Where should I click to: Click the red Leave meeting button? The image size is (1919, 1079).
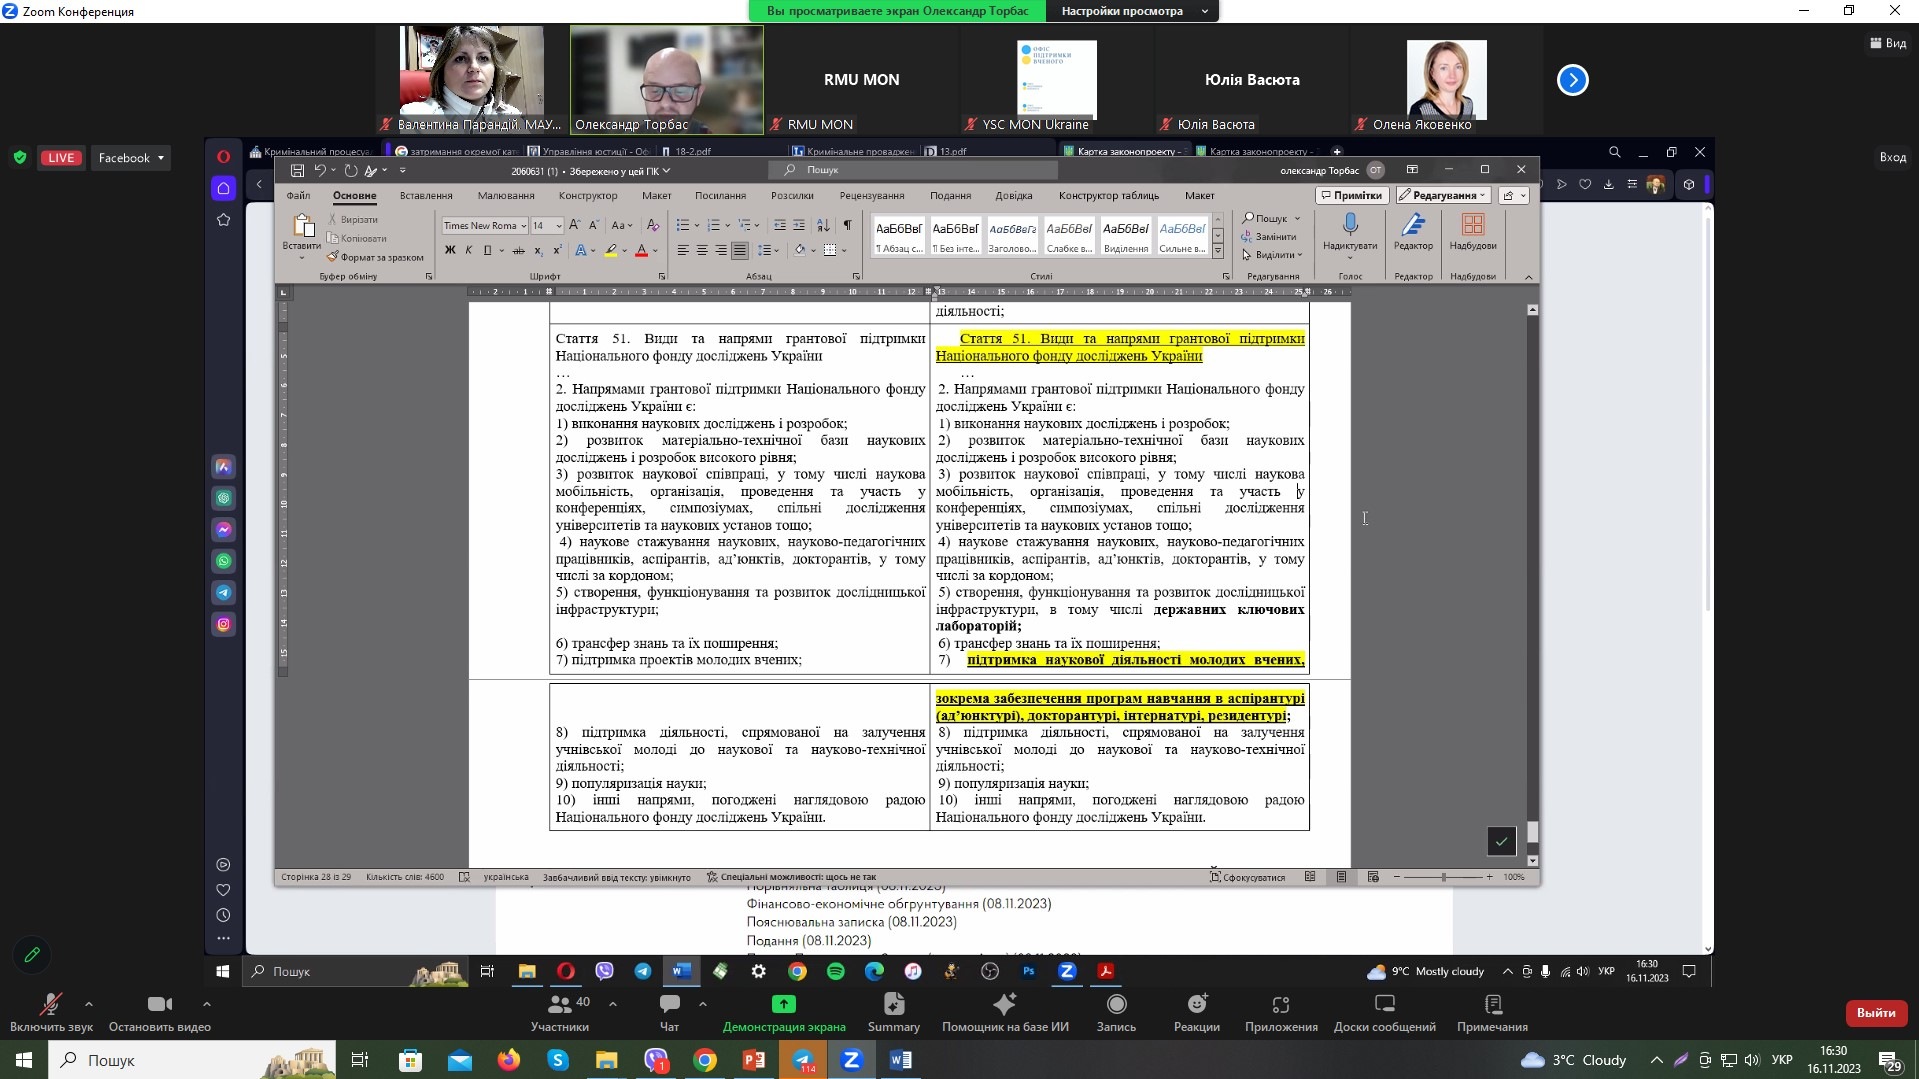(1875, 1012)
